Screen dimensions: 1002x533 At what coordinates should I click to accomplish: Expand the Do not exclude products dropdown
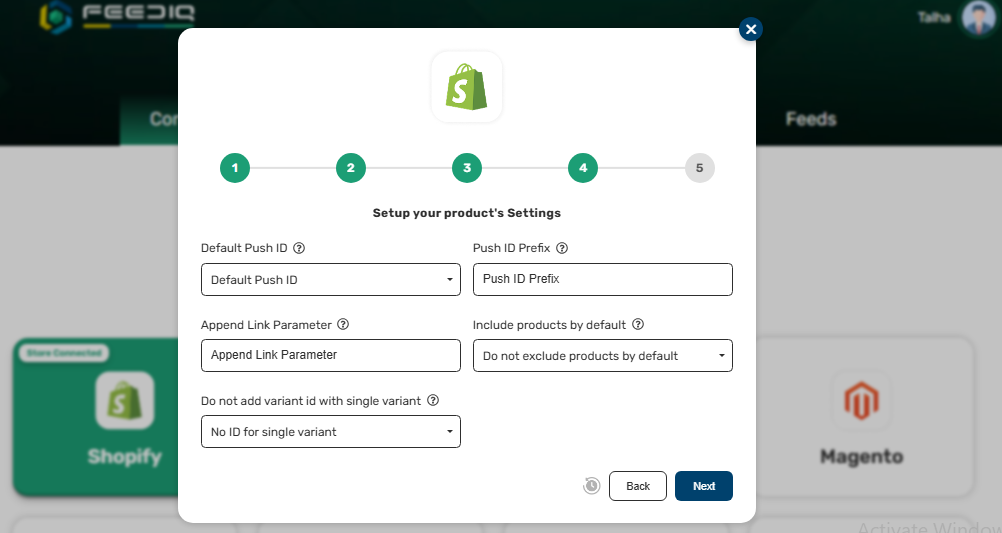[x=603, y=355]
